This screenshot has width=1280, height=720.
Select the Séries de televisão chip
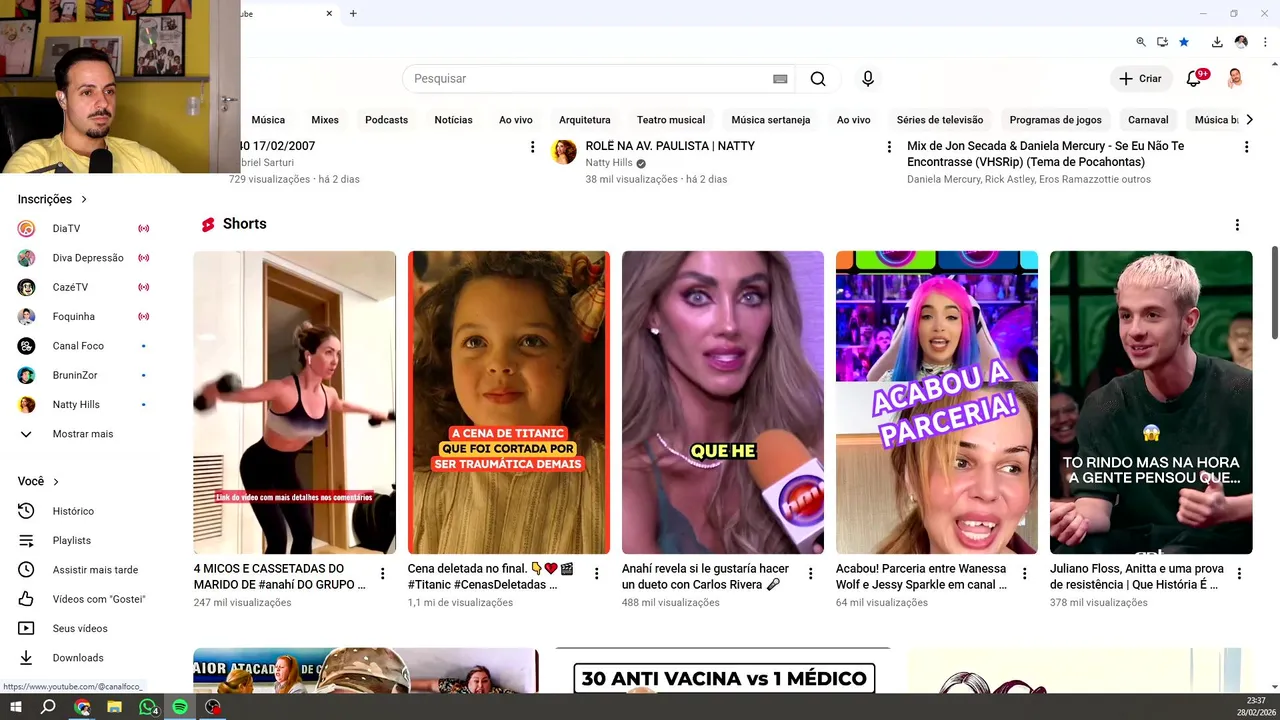940,120
